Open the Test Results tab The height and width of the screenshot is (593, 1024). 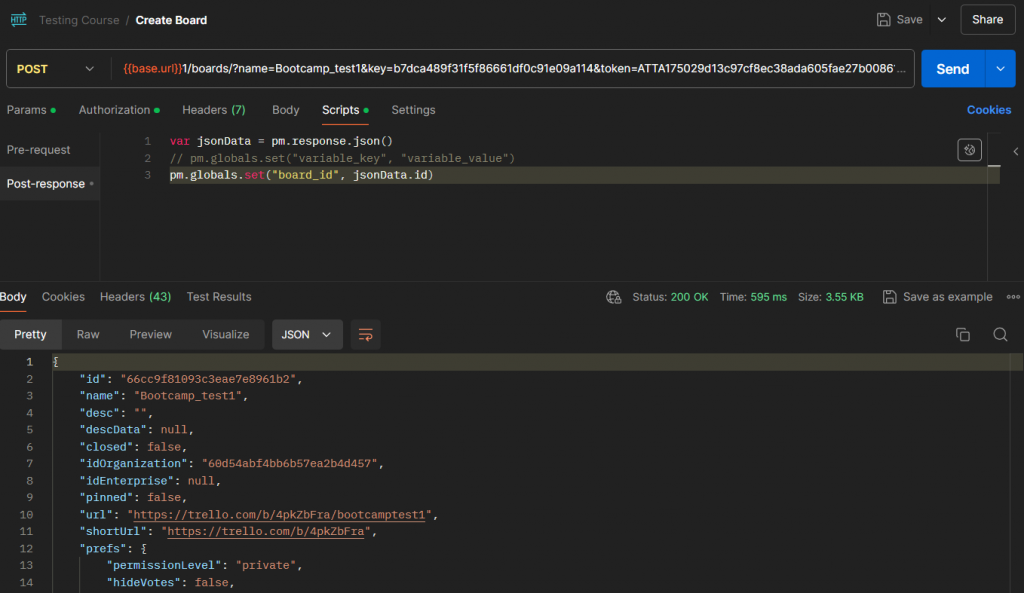pos(219,296)
